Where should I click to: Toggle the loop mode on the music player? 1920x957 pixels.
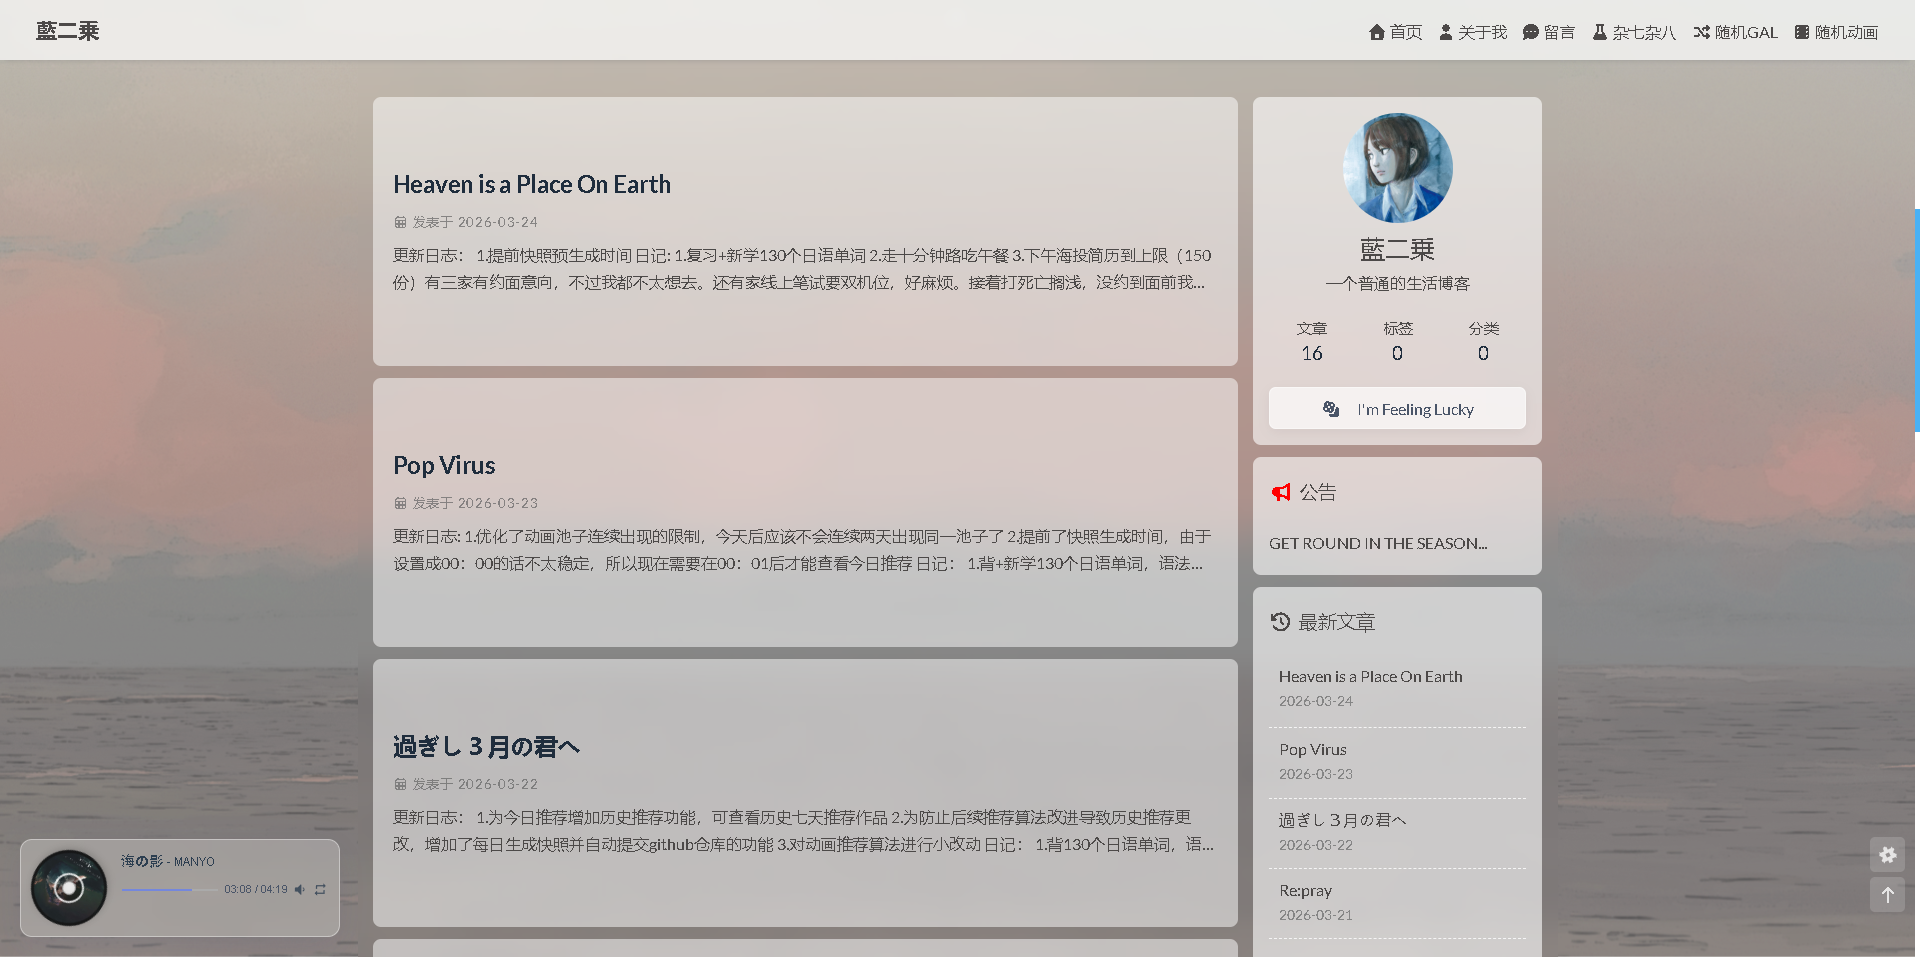coord(320,888)
